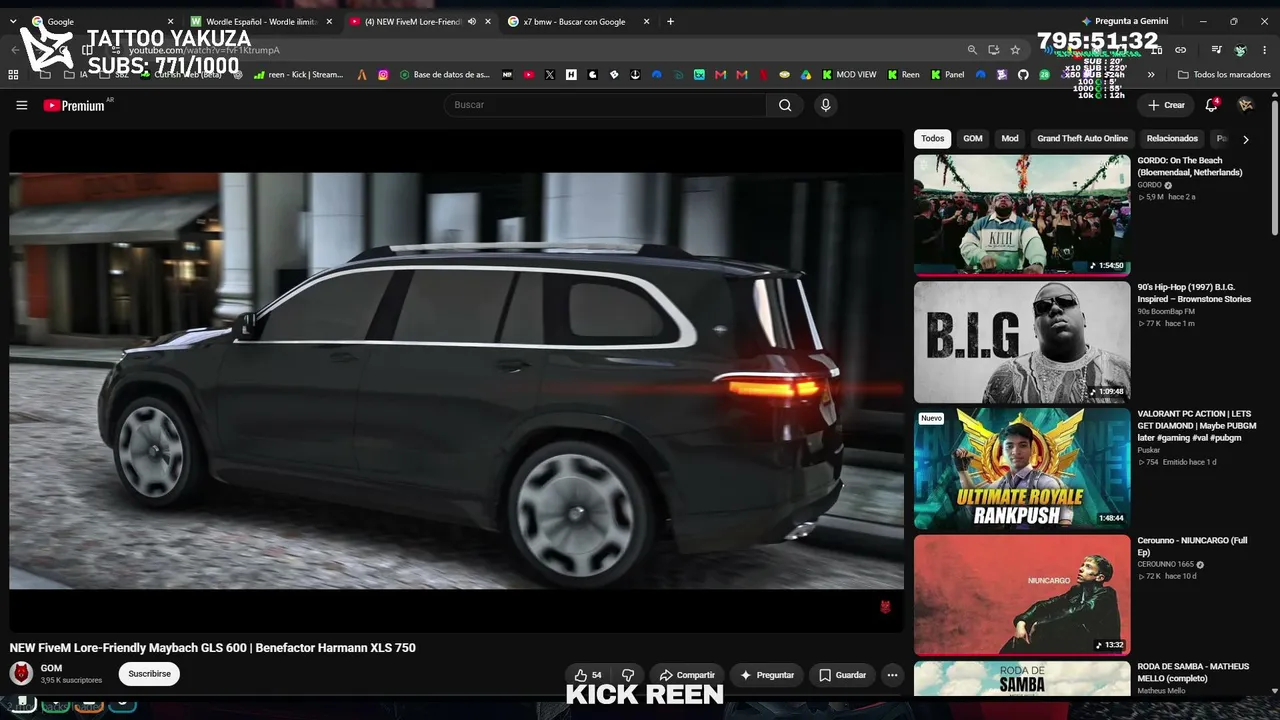The height and width of the screenshot is (720, 1280).
Task: Open the YouTube account avatar menu
Action: click(1246, 105)
